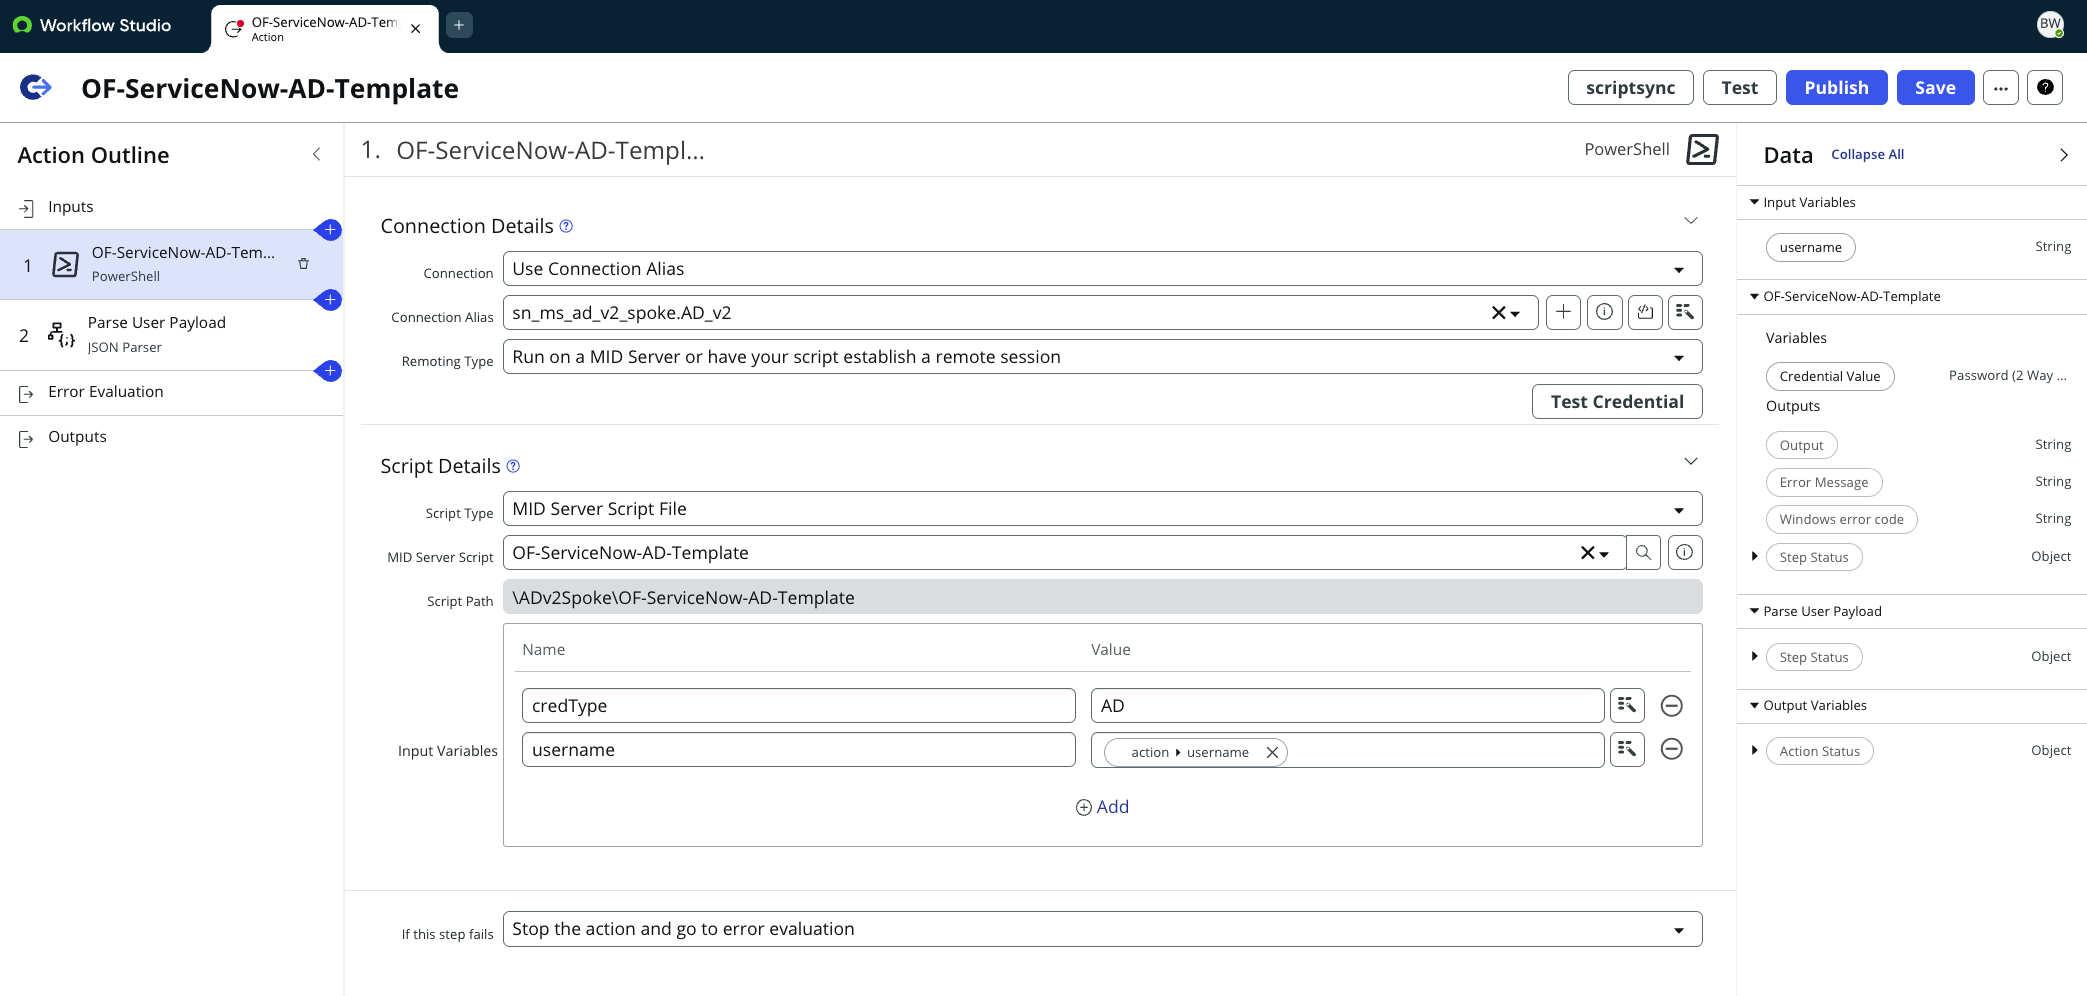Screen dimensions: 2087x996
Task: Open the JSON Parser step Parse User Payload
Action: pyautogui.click(x=157, y=334)
